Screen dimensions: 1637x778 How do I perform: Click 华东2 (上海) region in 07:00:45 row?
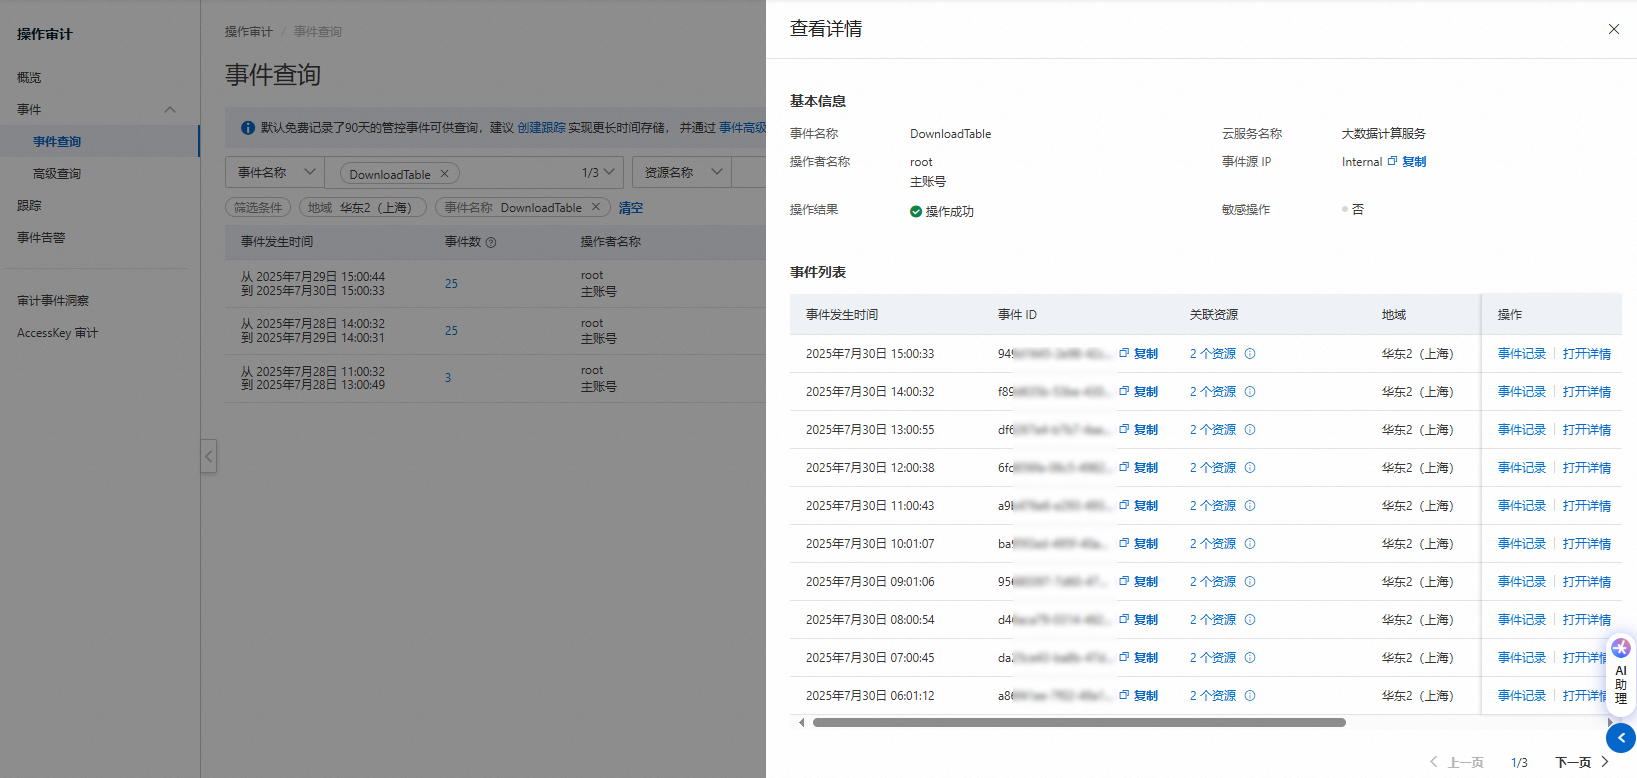click(x=1417, y=657)
